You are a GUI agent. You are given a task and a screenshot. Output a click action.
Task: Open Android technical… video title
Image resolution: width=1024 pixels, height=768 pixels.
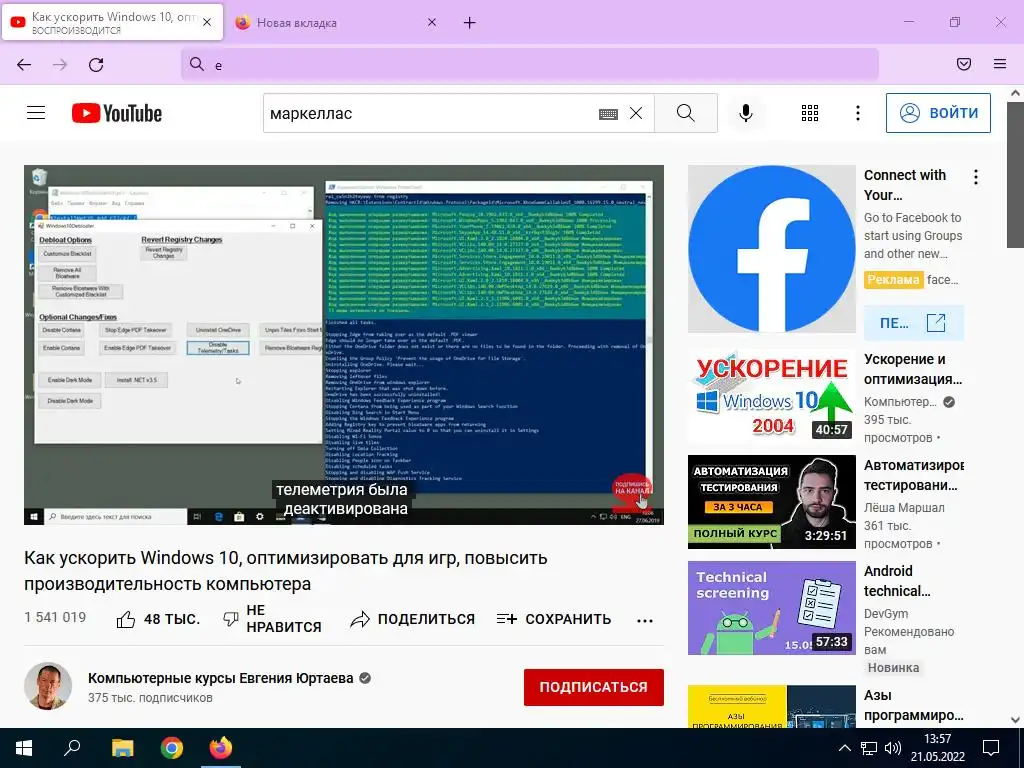pos(897,581)
